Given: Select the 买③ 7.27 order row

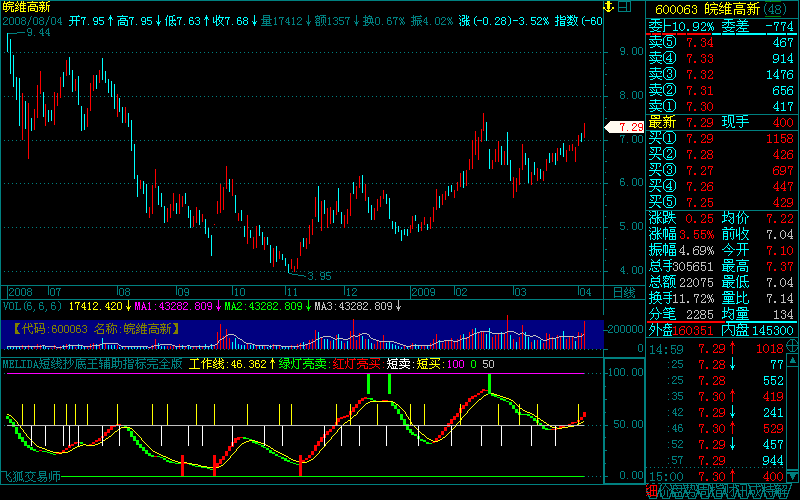Looking at the screenshot, I should click(721, 170).
